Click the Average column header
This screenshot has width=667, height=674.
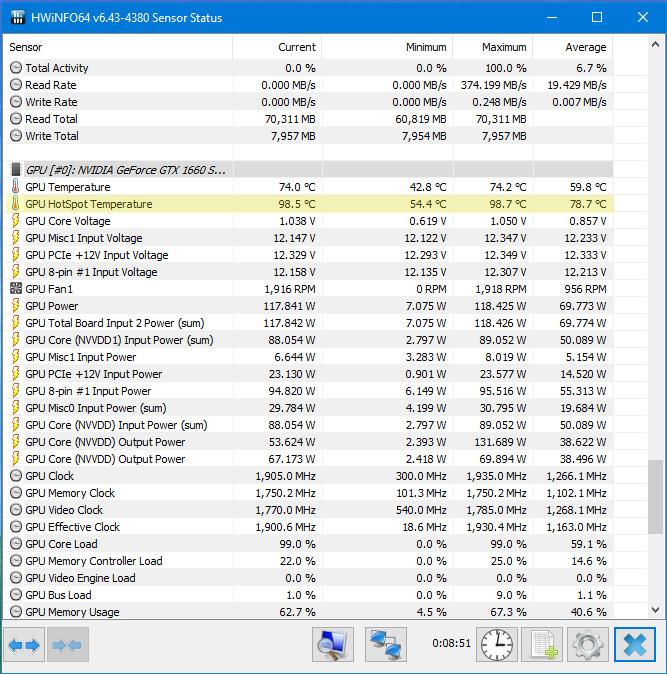(x=573, y=47)
